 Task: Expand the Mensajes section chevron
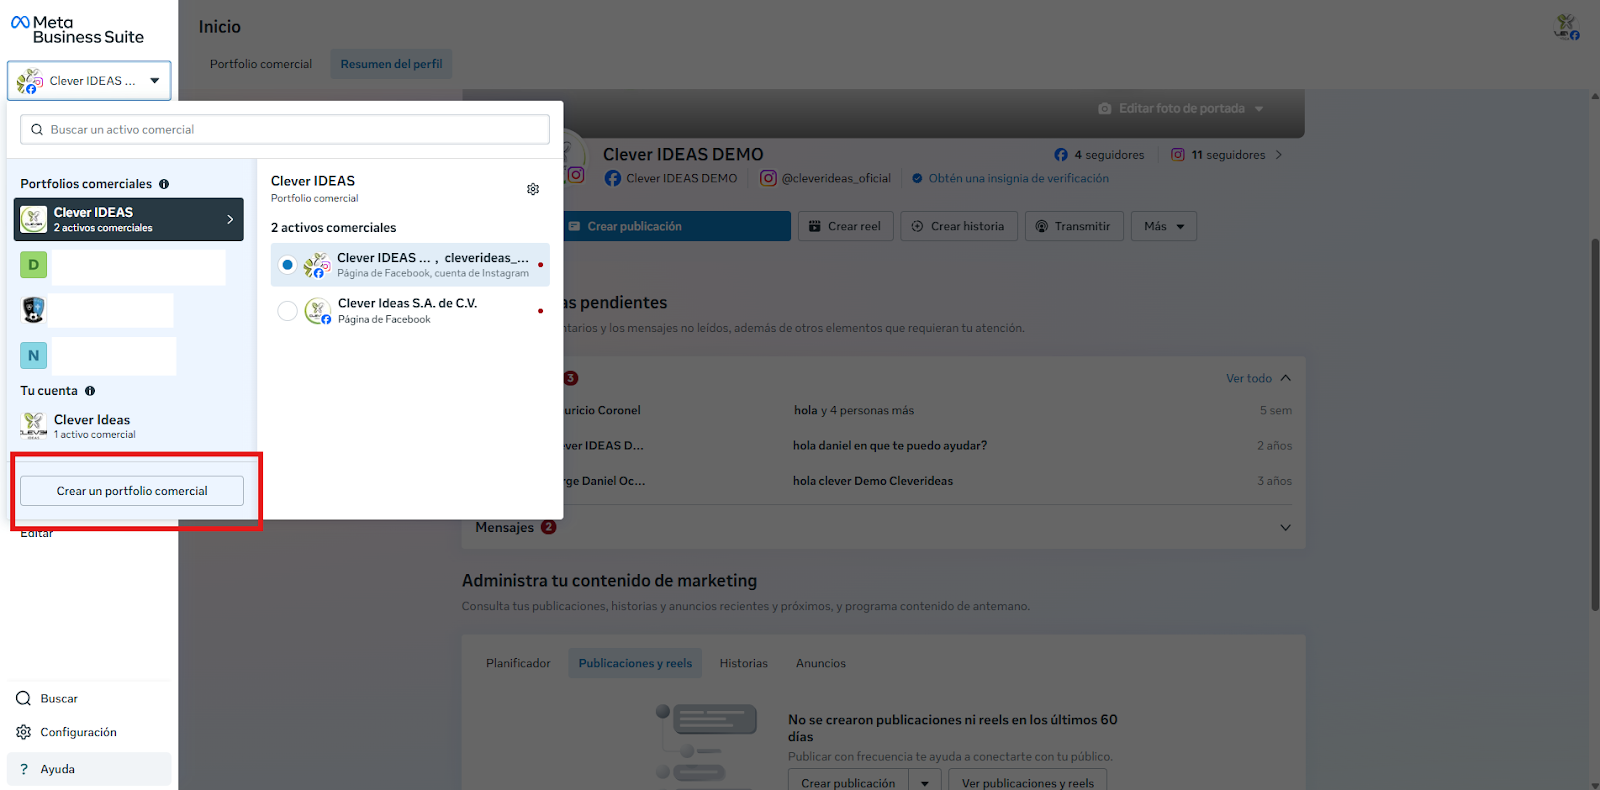click(x=1285, y=528)
